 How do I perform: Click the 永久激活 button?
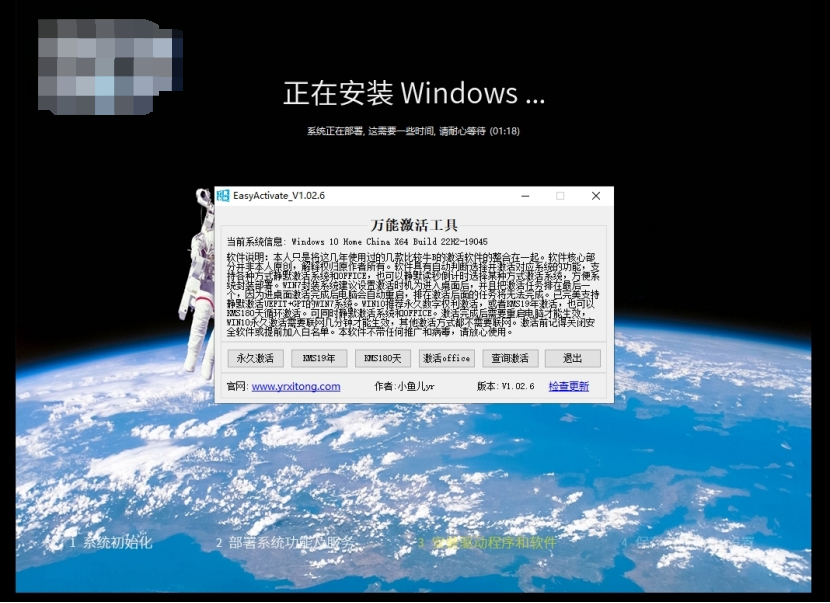[256, 358]
